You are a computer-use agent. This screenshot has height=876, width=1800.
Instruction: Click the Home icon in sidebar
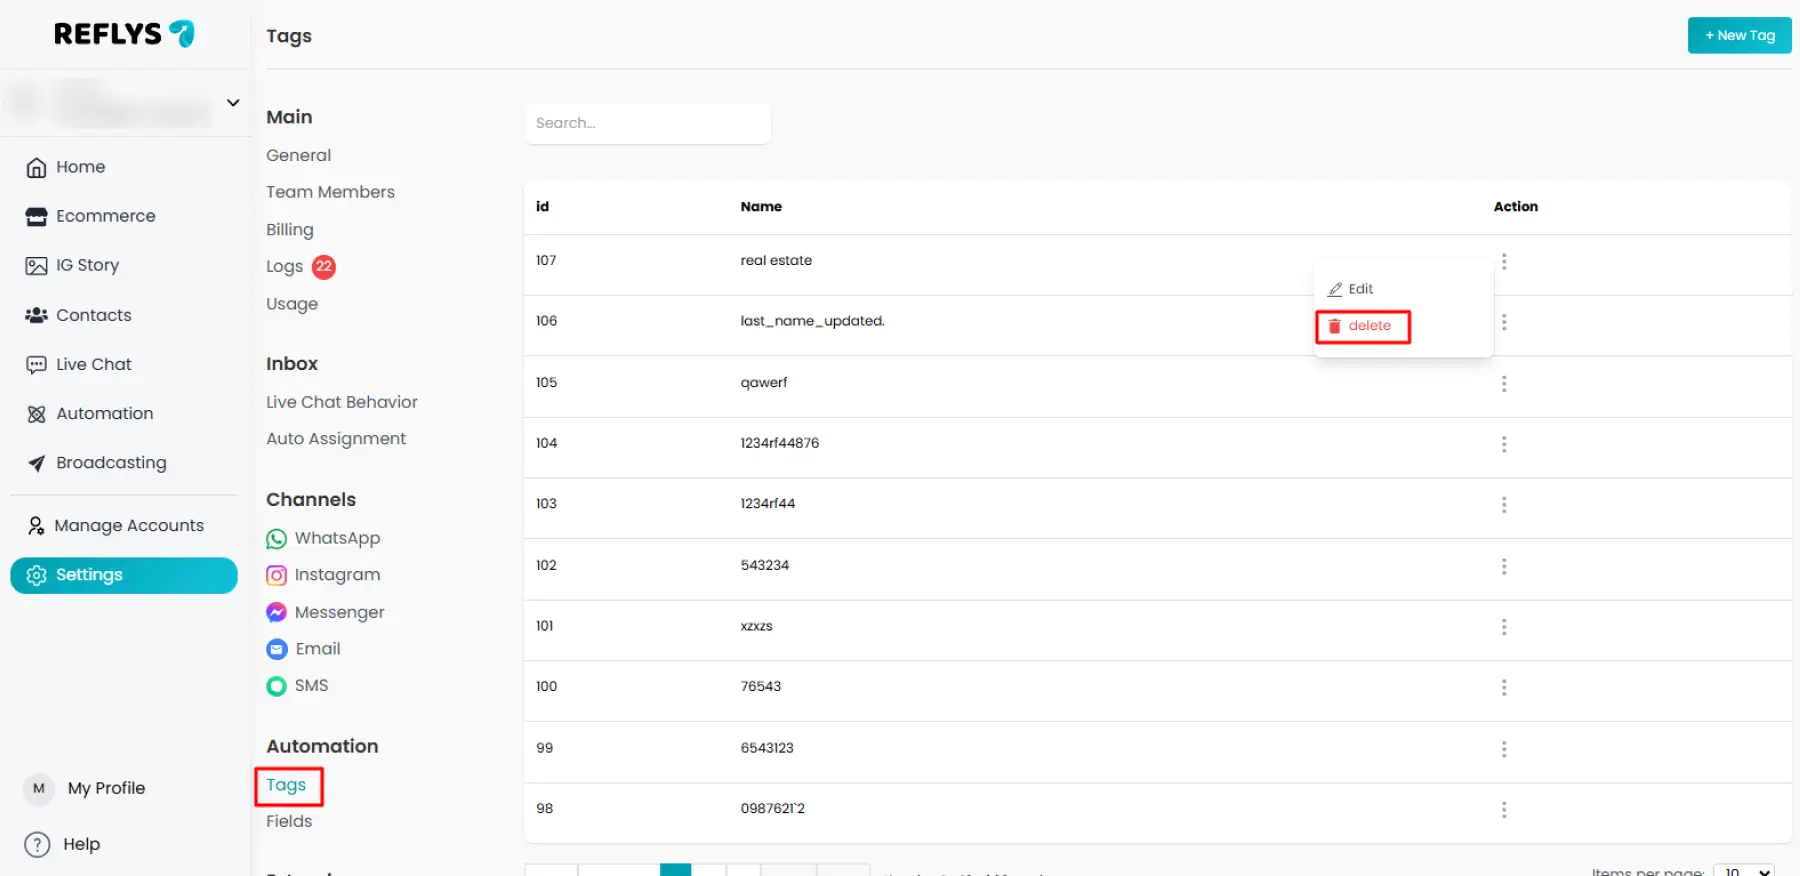pyautogui.click(x=36, y=168)
